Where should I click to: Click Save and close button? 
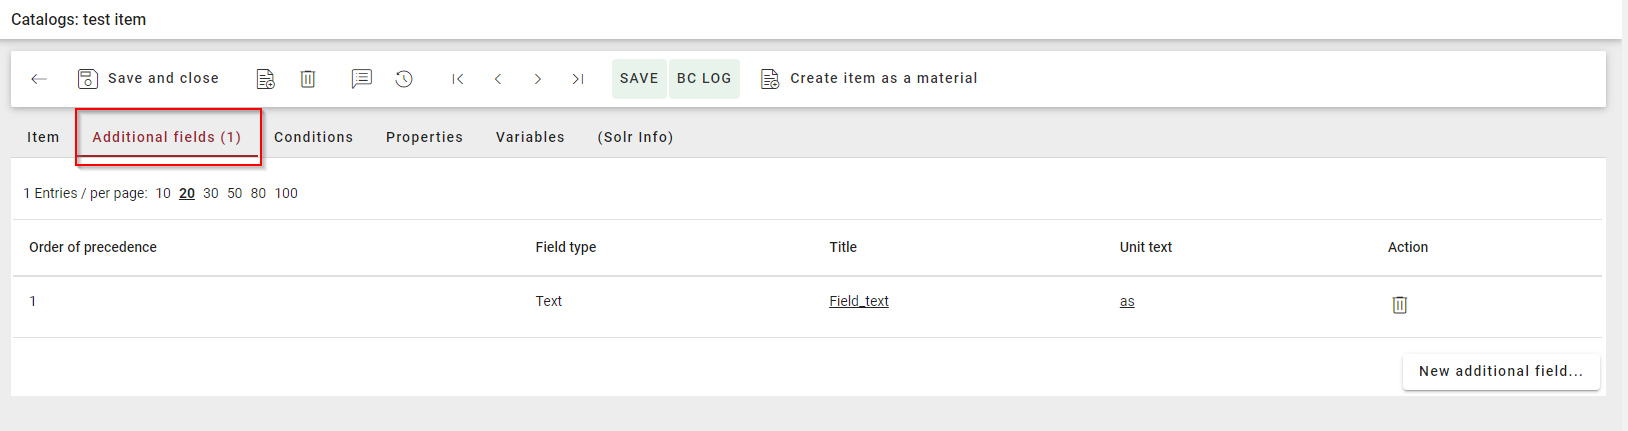coord(149,79)
